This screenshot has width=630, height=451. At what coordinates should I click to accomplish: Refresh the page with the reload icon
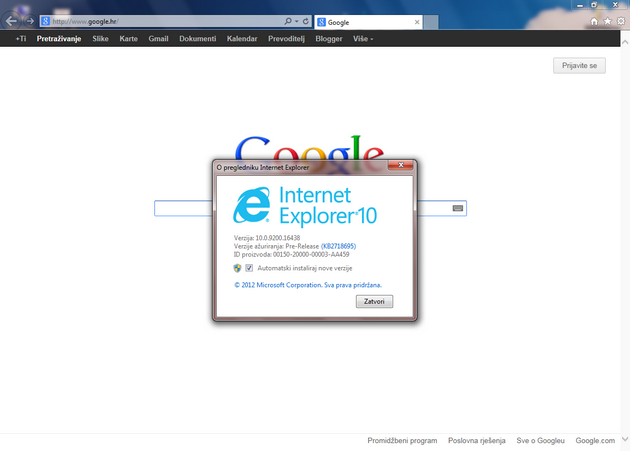306,21
